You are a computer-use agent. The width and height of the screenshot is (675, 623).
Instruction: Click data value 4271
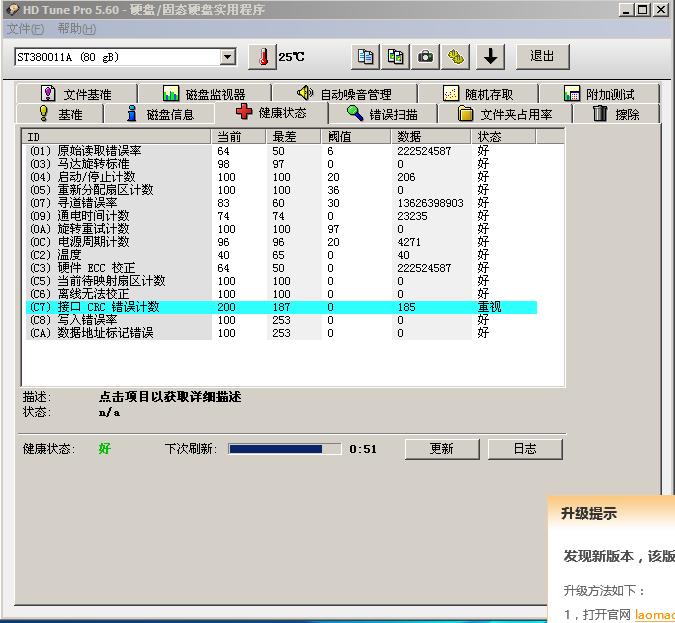click(409, 242)
